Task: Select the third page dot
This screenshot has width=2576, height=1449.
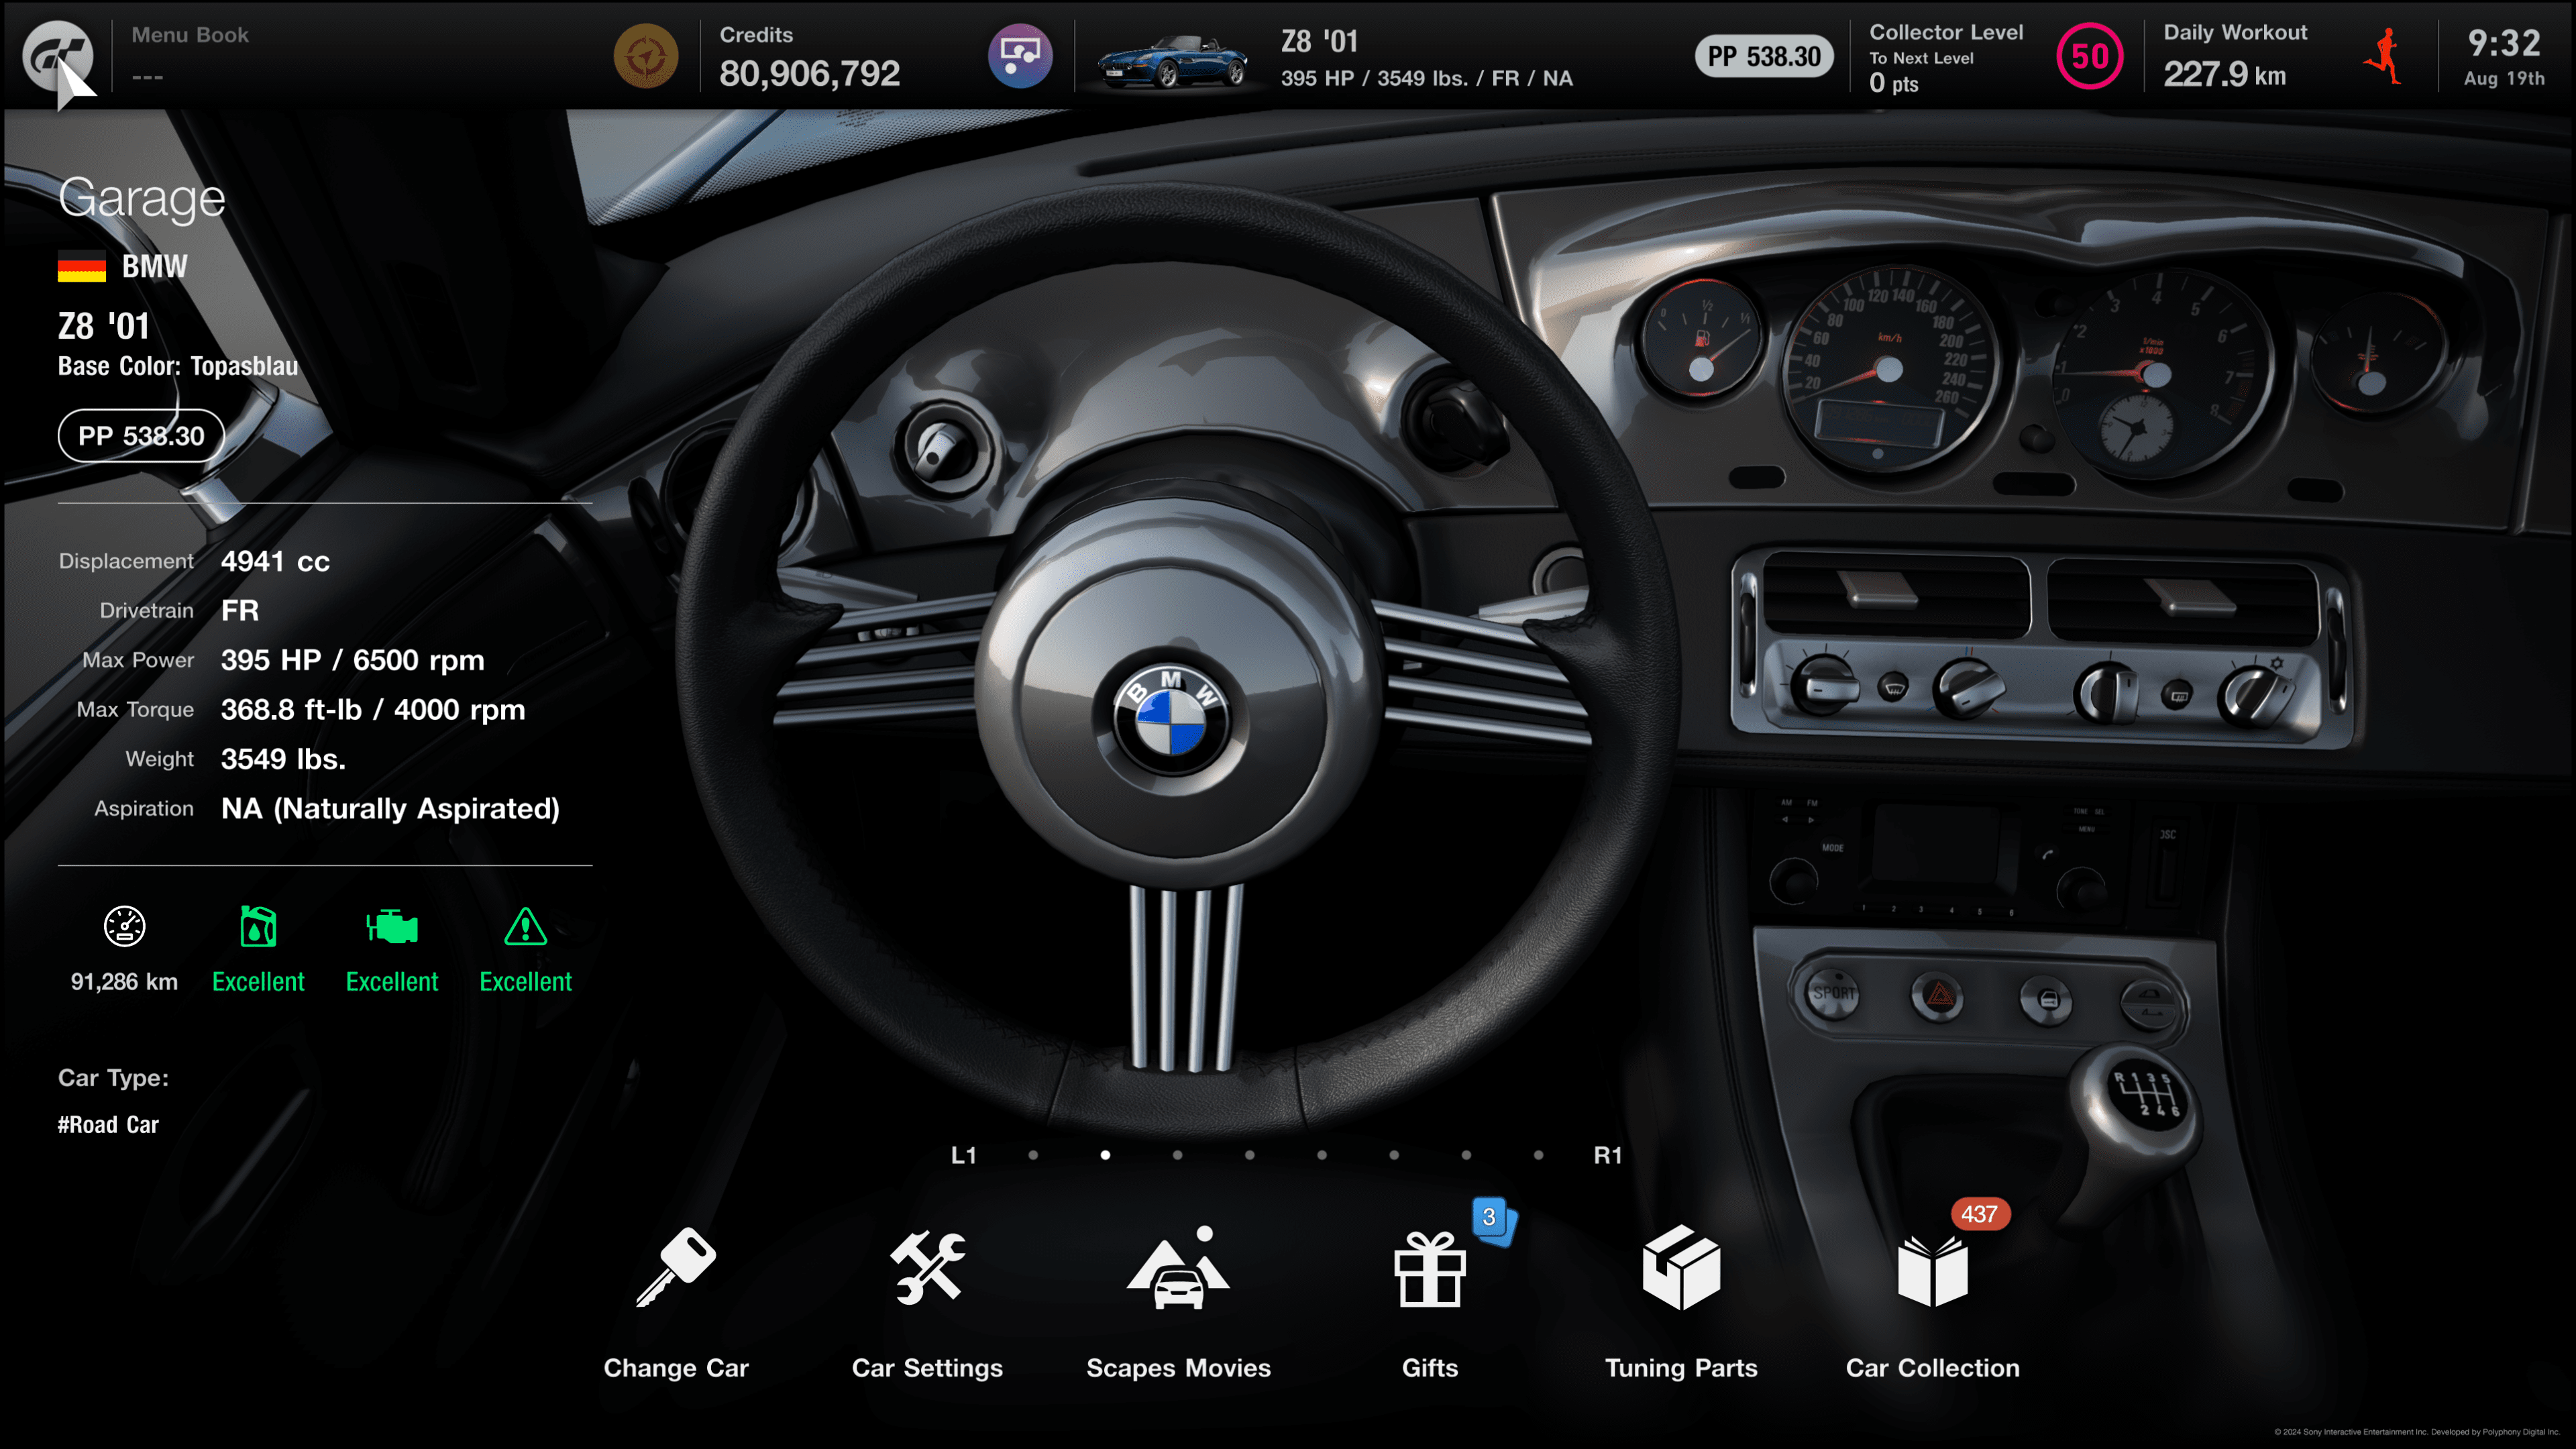Action: coord(1177,1156)
